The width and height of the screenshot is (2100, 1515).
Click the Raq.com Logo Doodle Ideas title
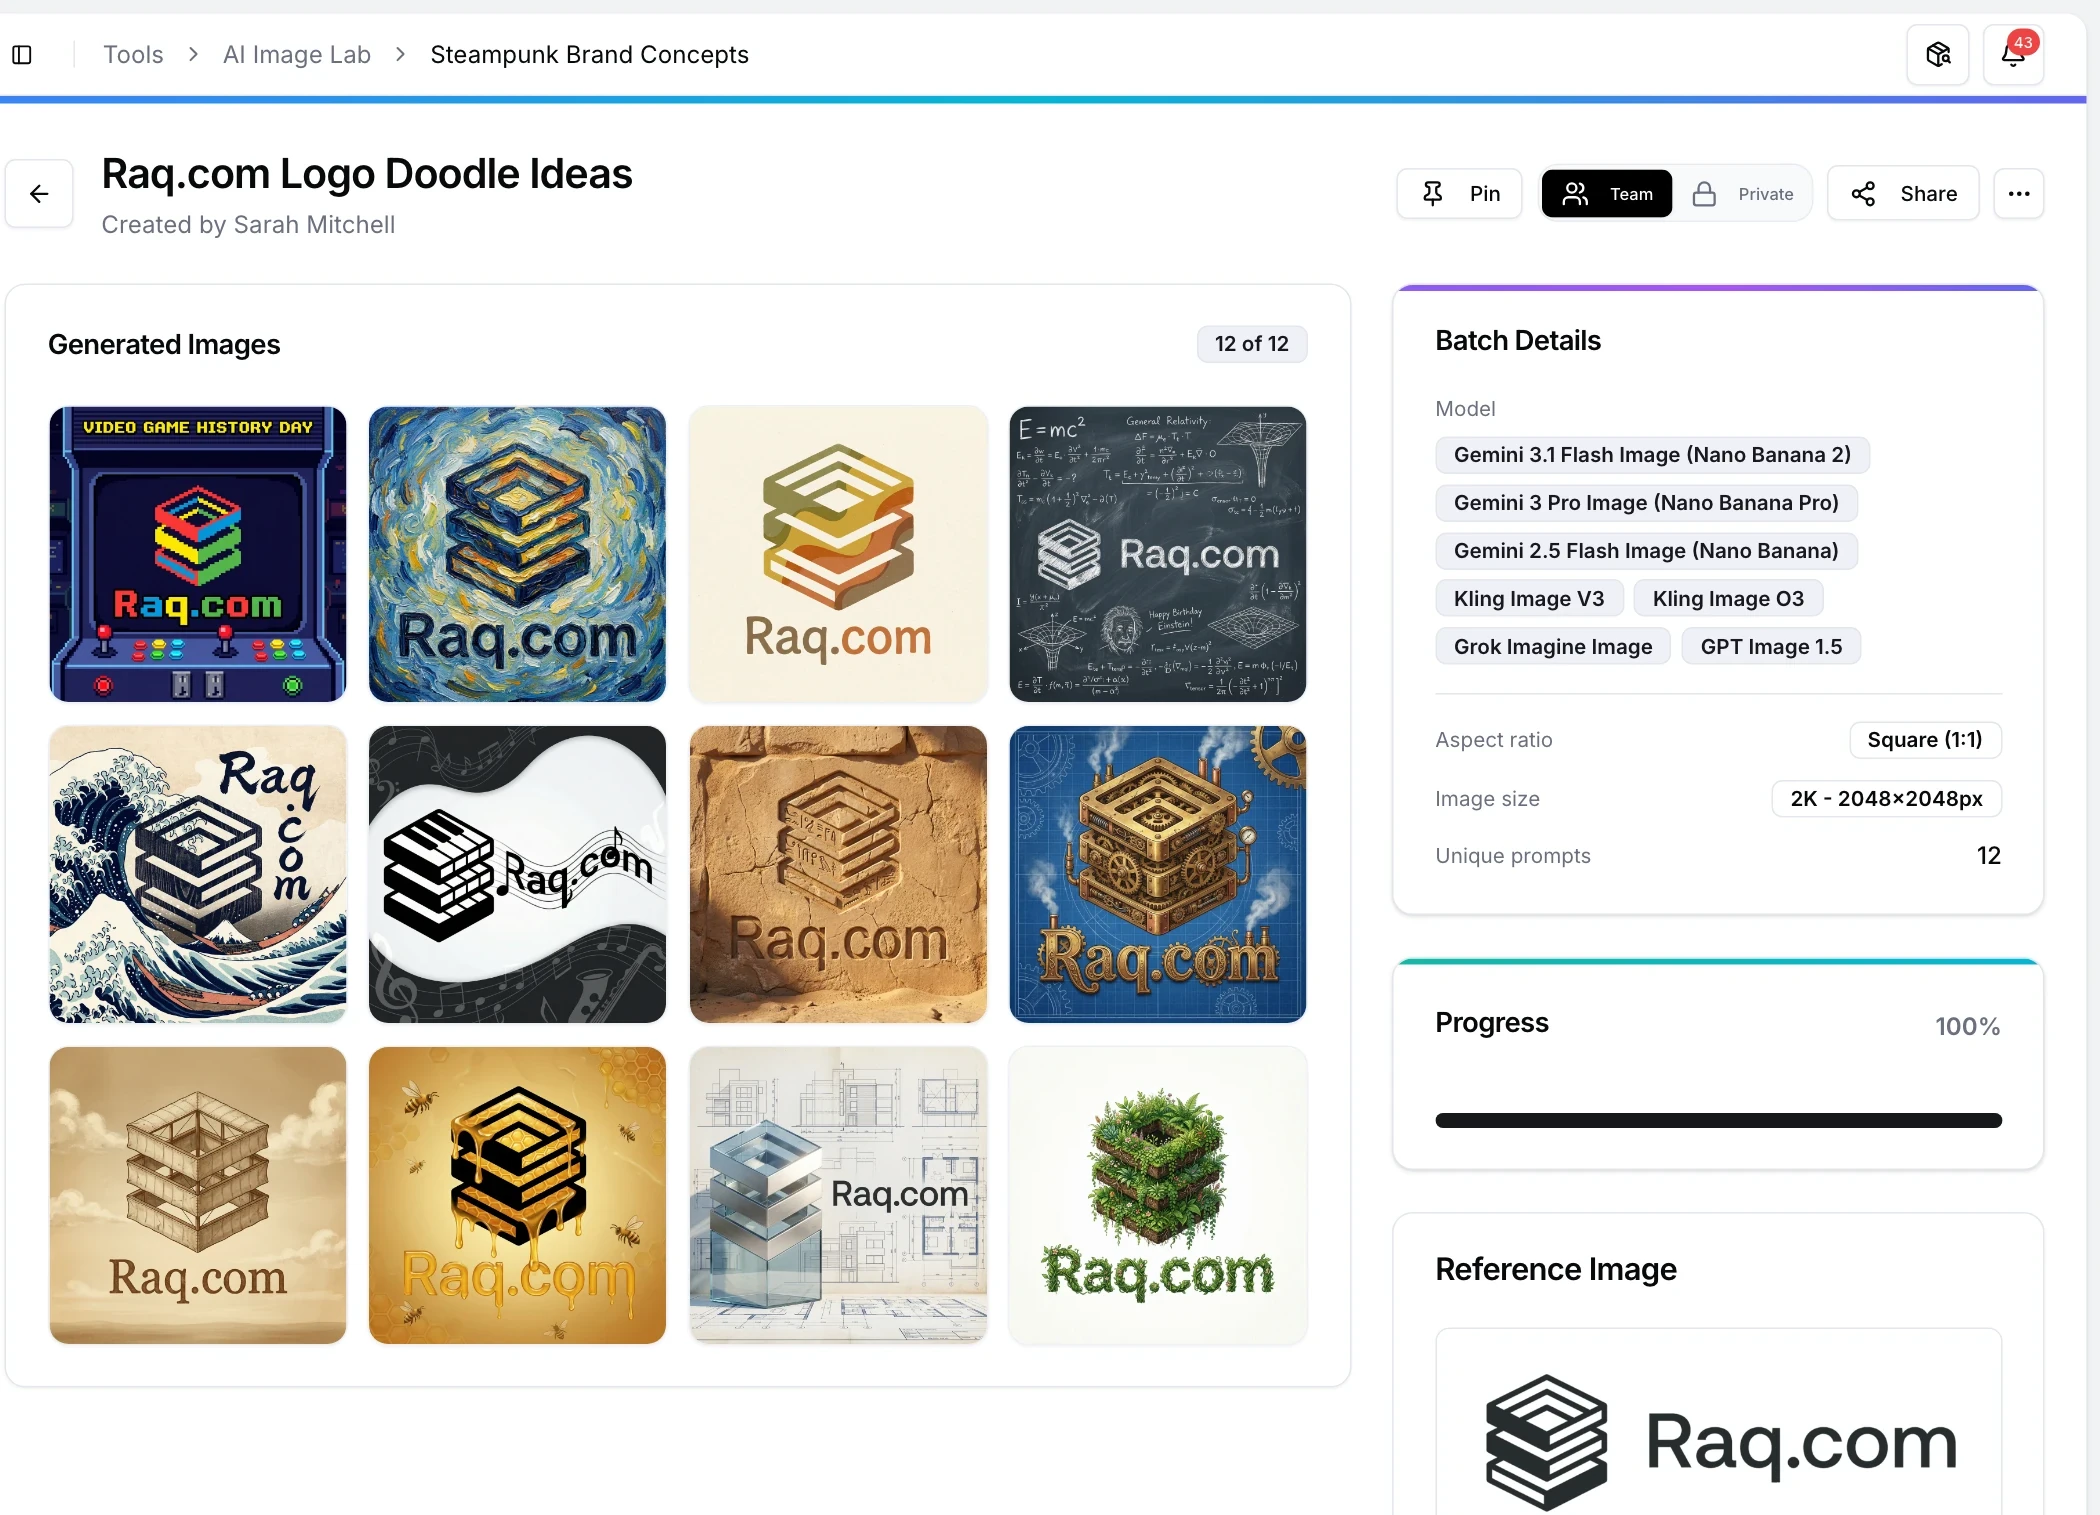[367, 174]
